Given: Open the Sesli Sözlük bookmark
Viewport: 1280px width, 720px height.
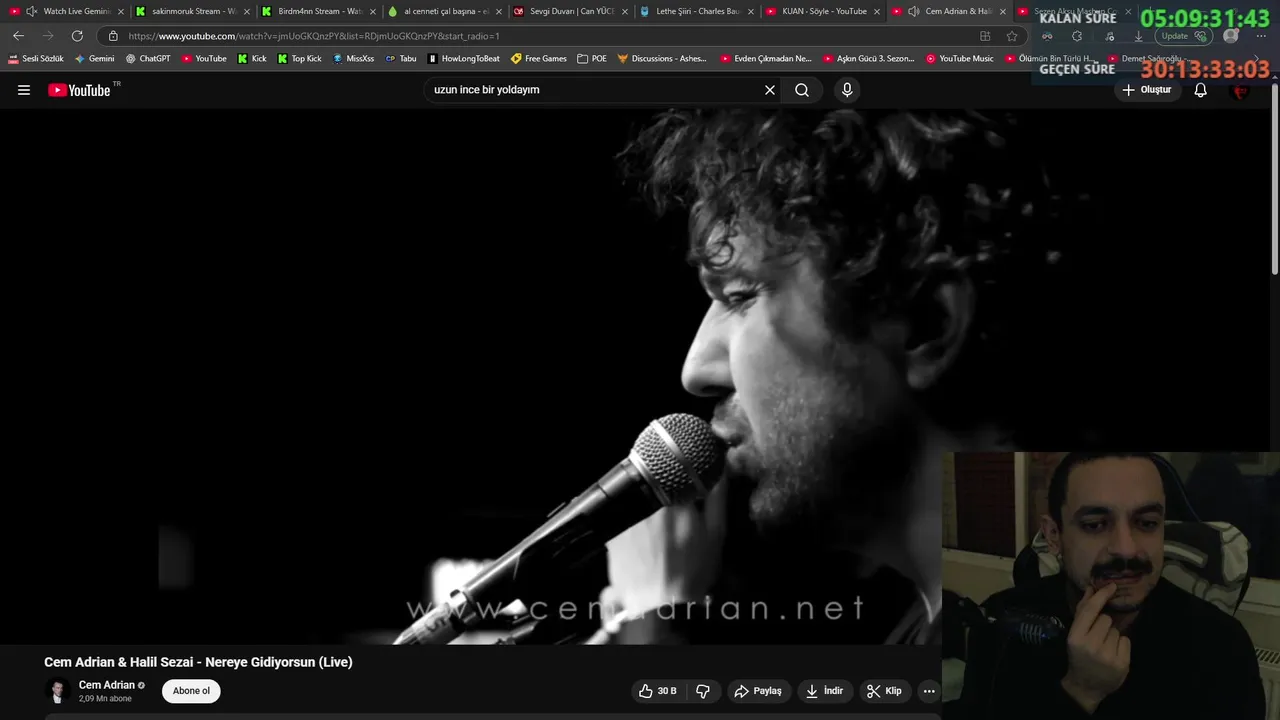Looking at the screenshot, I should point(36,59).
